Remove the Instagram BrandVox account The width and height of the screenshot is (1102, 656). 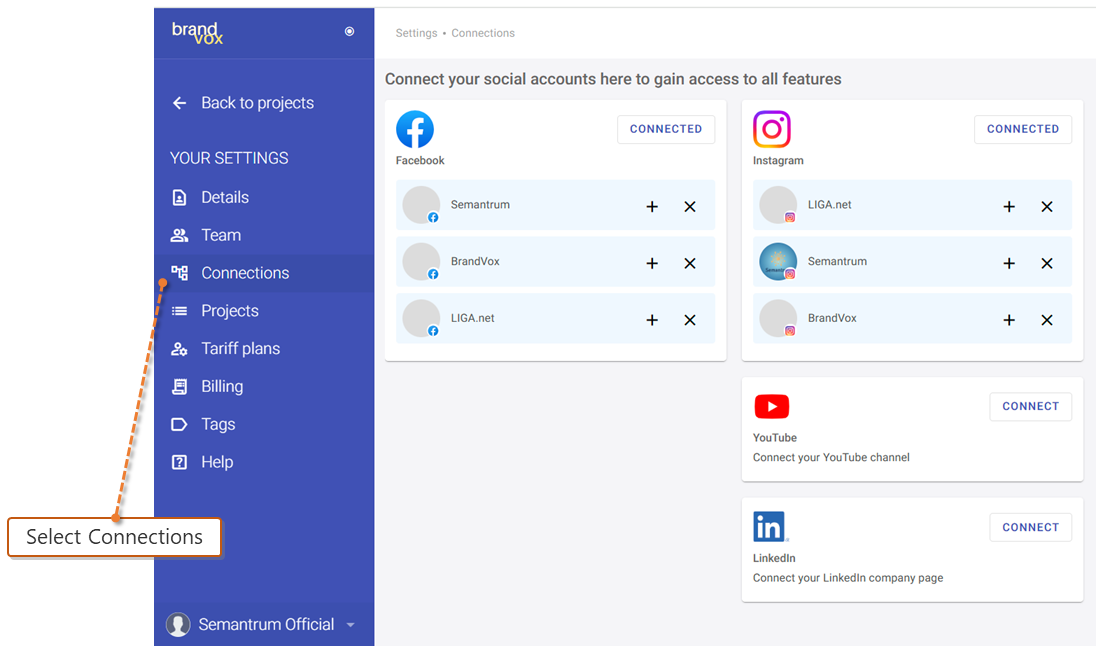point(1047,321)
